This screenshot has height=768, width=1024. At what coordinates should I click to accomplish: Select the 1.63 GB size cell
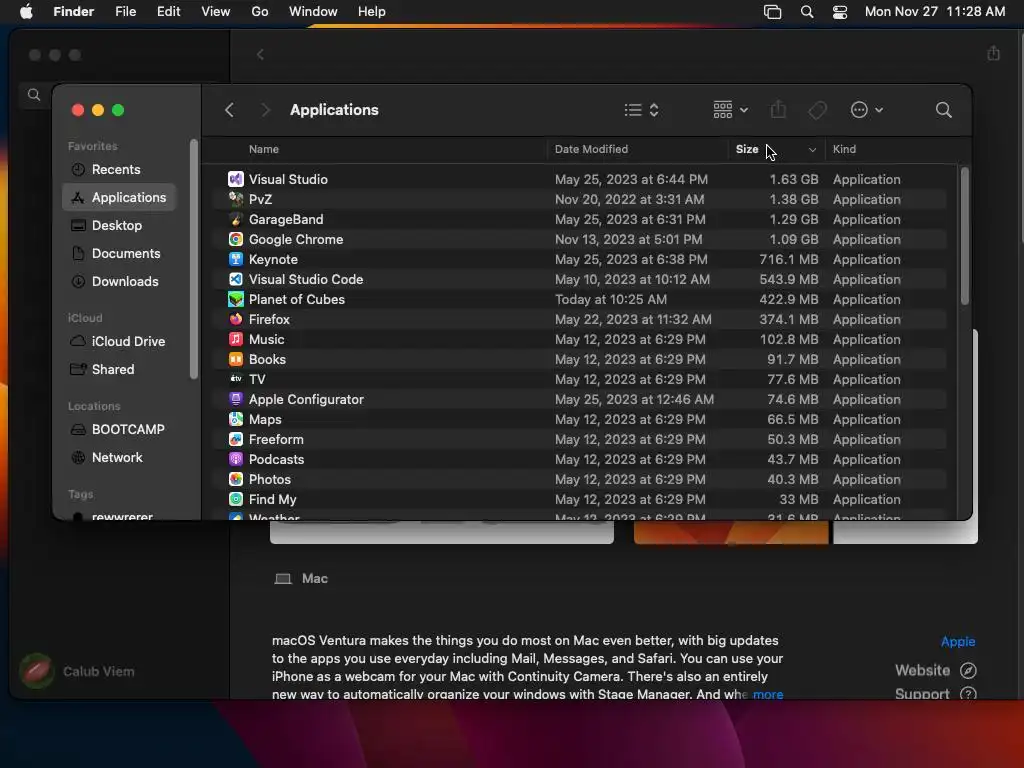click(x=793, y=179)
